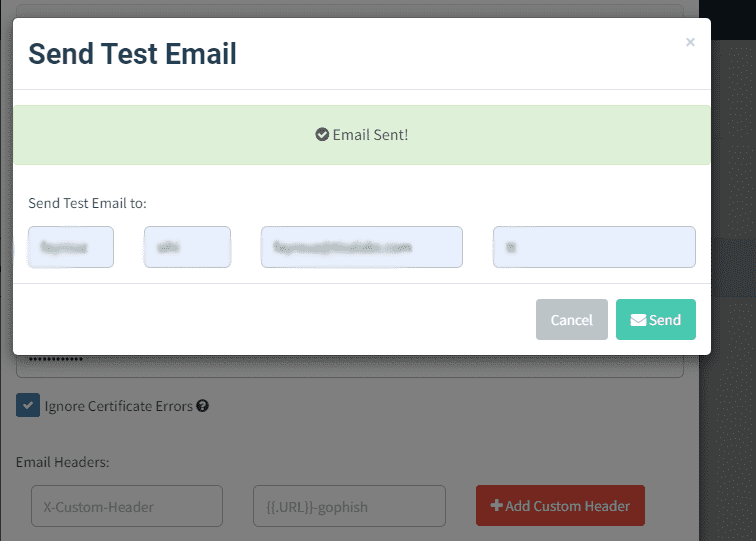This screenshot has width=756, height=541.
Task: Click the Email Sent! success banner
Action: (362, 135)
